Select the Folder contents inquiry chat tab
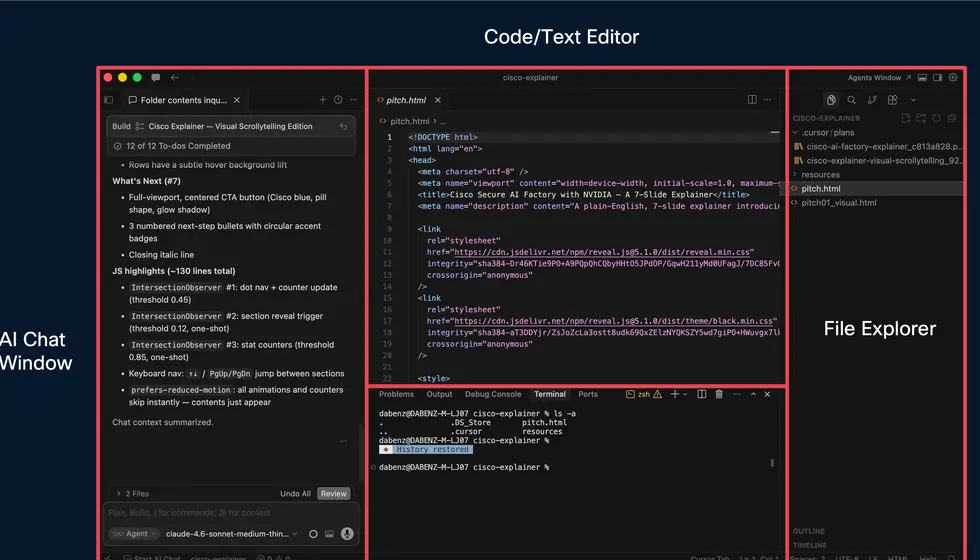This screenshot has height=560, width=980. click(183, 100)
